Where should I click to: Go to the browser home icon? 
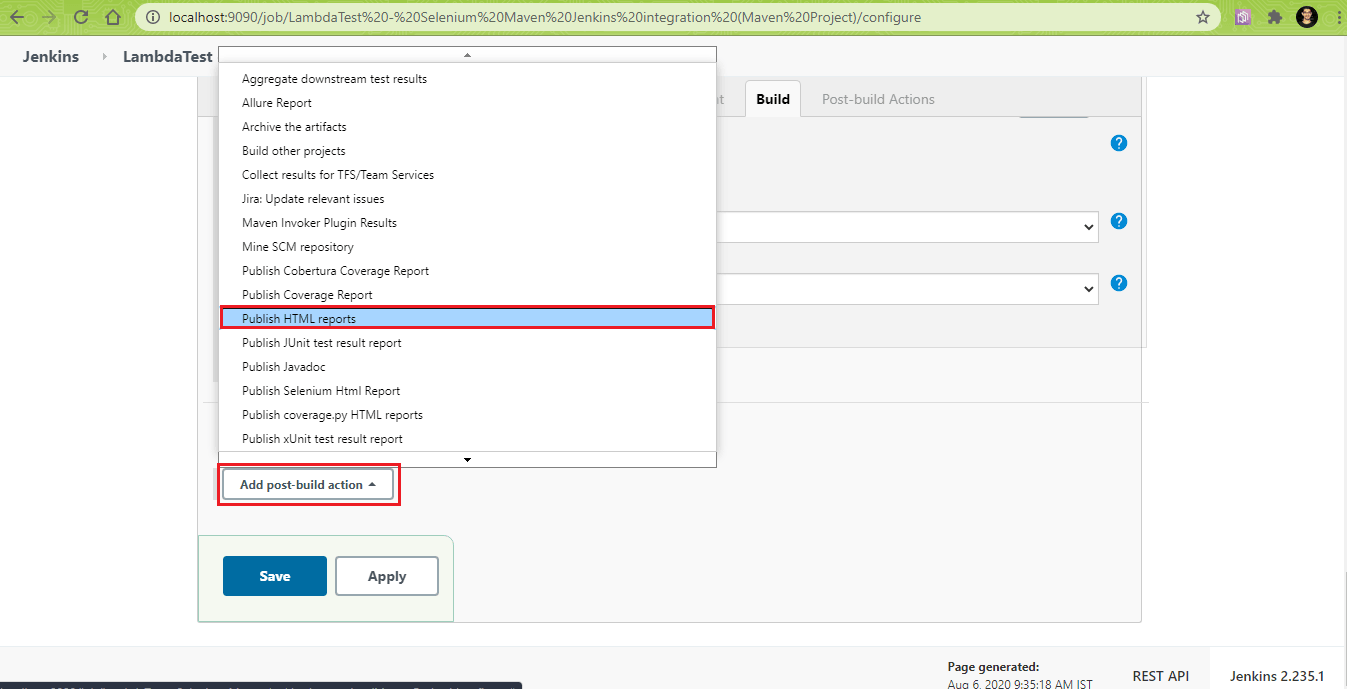(113, 17)
